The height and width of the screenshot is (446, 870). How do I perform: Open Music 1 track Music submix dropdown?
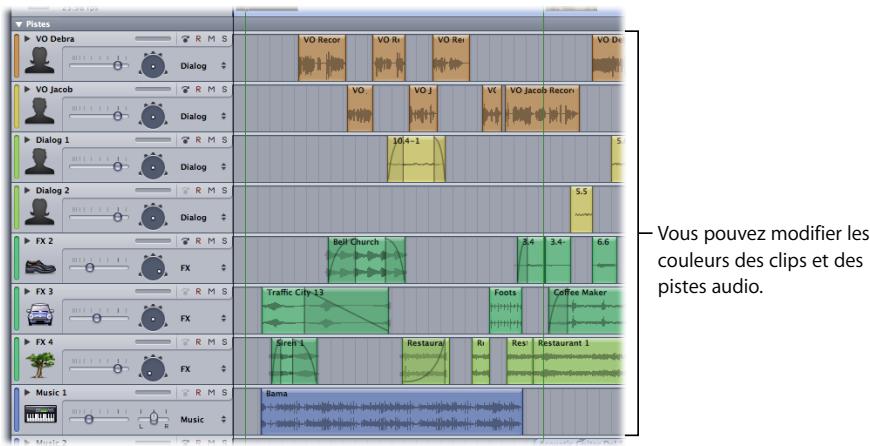(203, 419)
